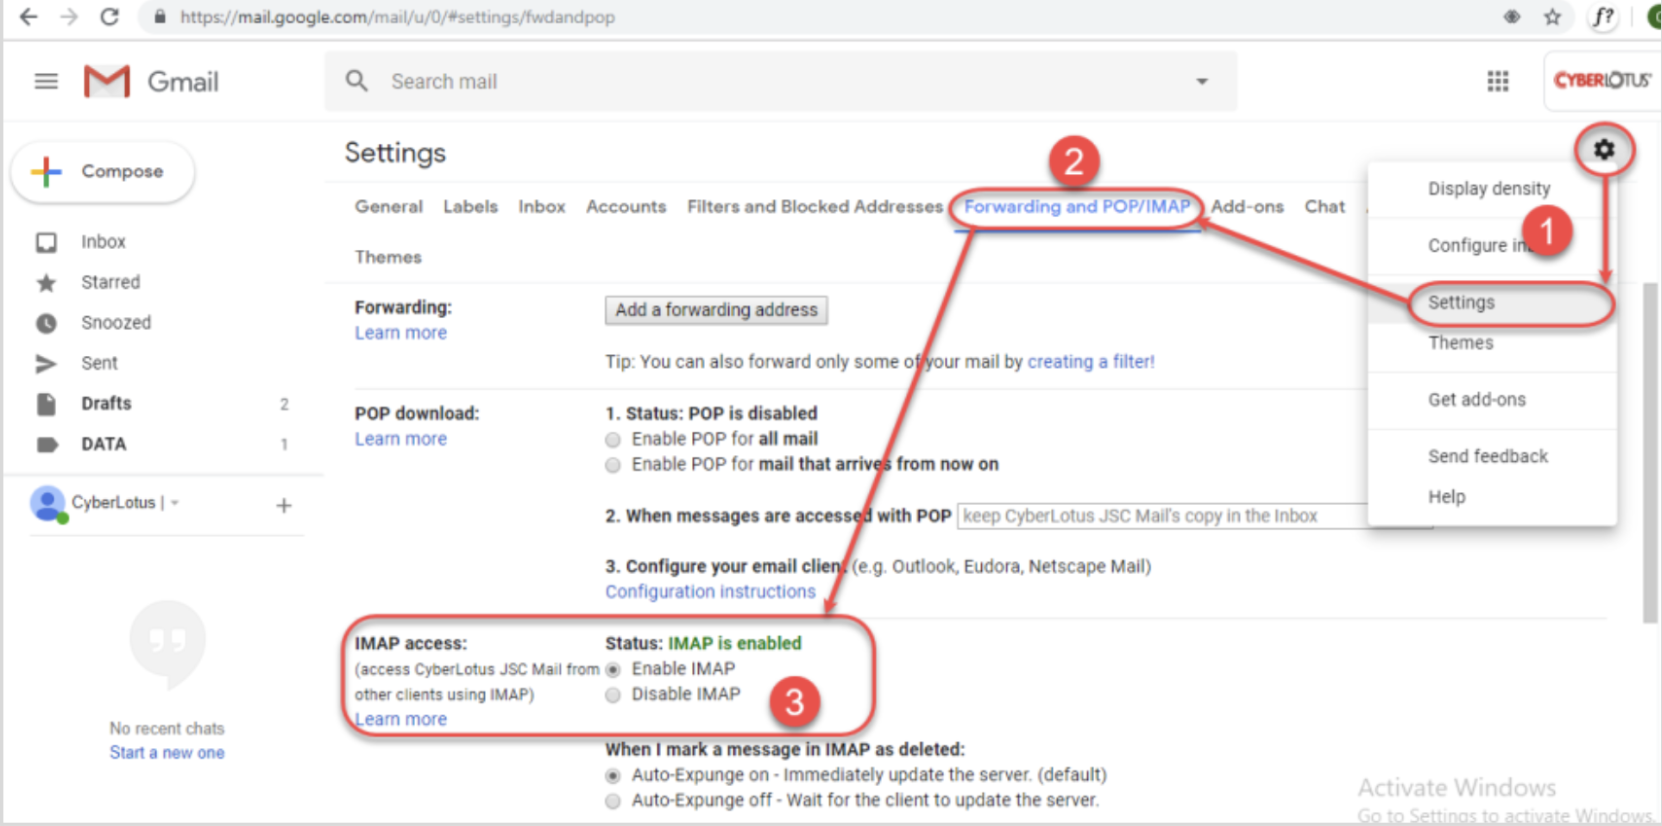The image size is (1662, 826).
Task: Select Disable IMAP radio button
Action: coord(613,695)
